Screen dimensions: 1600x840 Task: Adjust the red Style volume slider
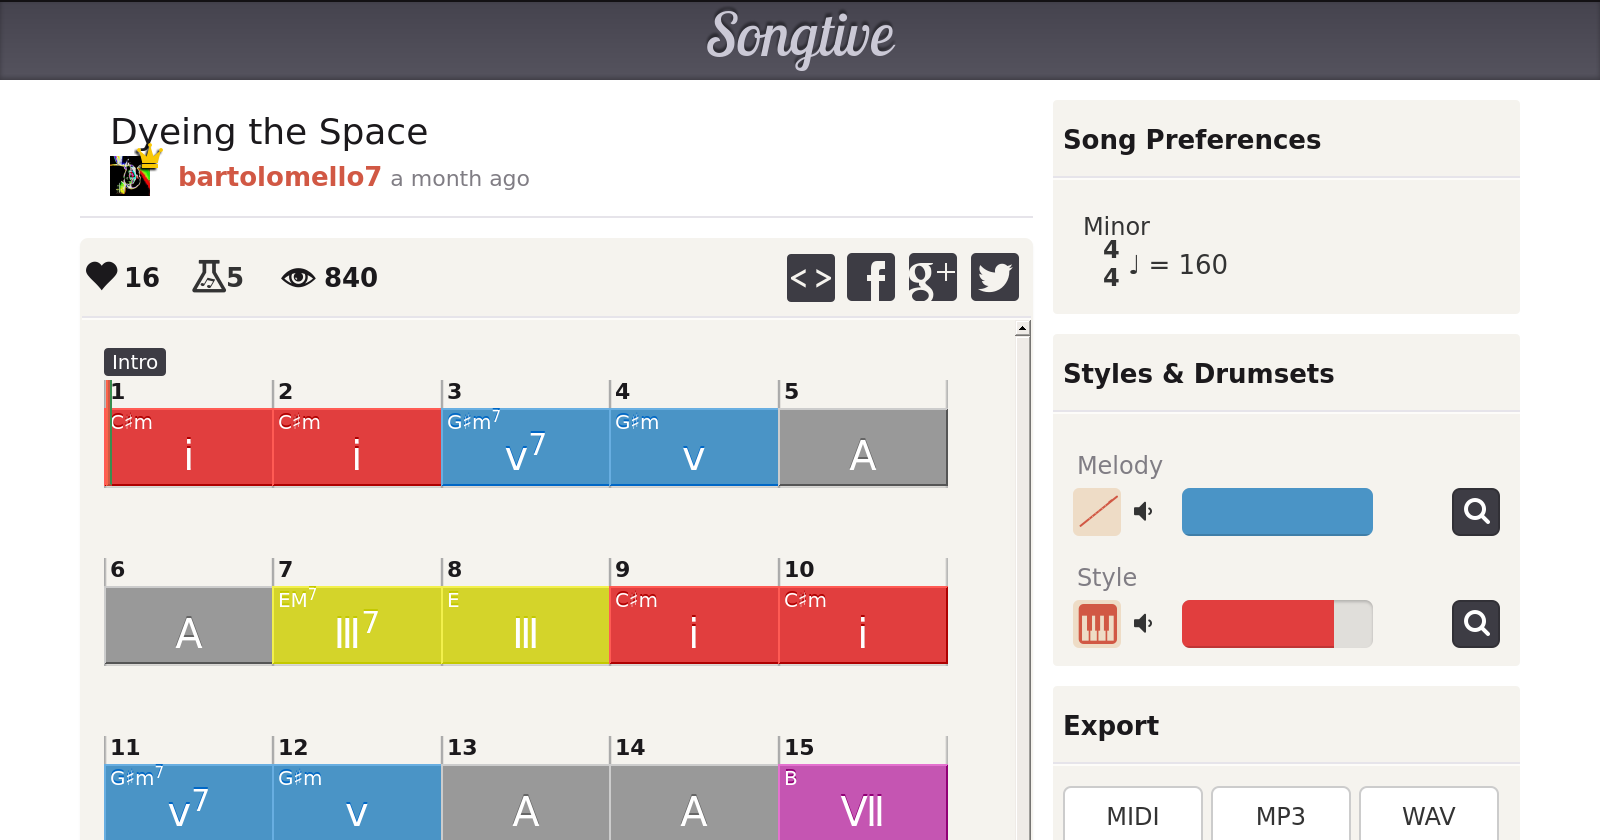click(x=1276, y=624)
